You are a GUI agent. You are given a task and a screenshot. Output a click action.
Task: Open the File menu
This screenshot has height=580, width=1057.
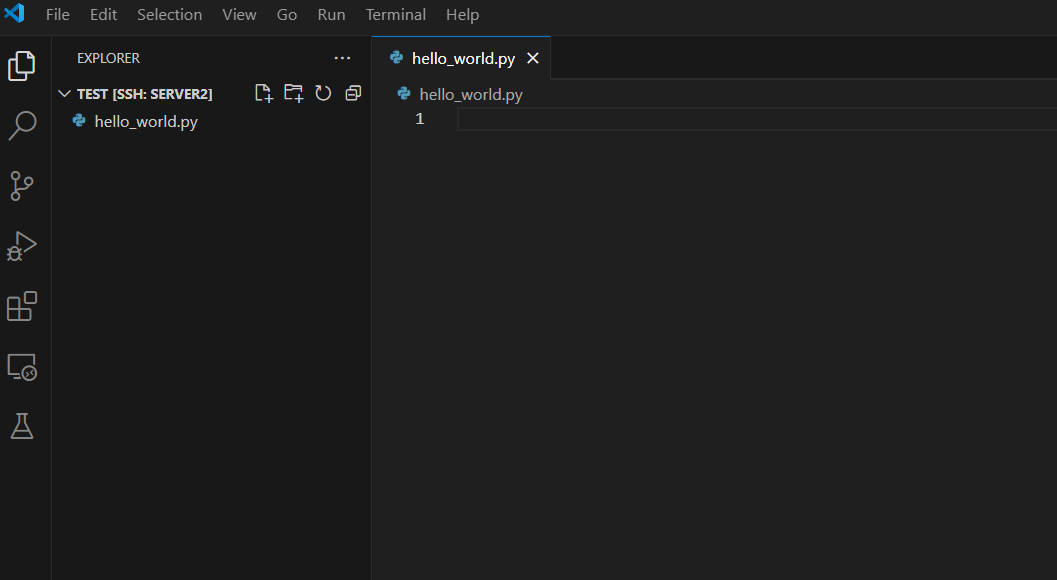[58, 15]
